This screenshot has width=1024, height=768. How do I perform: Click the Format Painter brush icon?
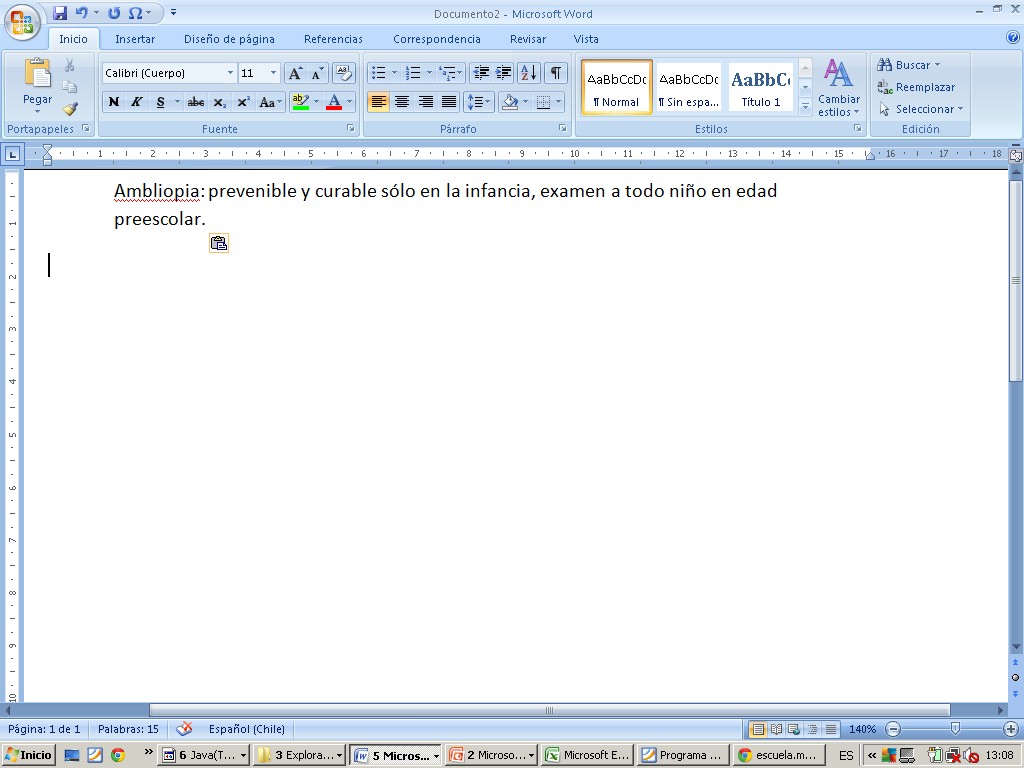pyautogui.click(x=70, y=109)
